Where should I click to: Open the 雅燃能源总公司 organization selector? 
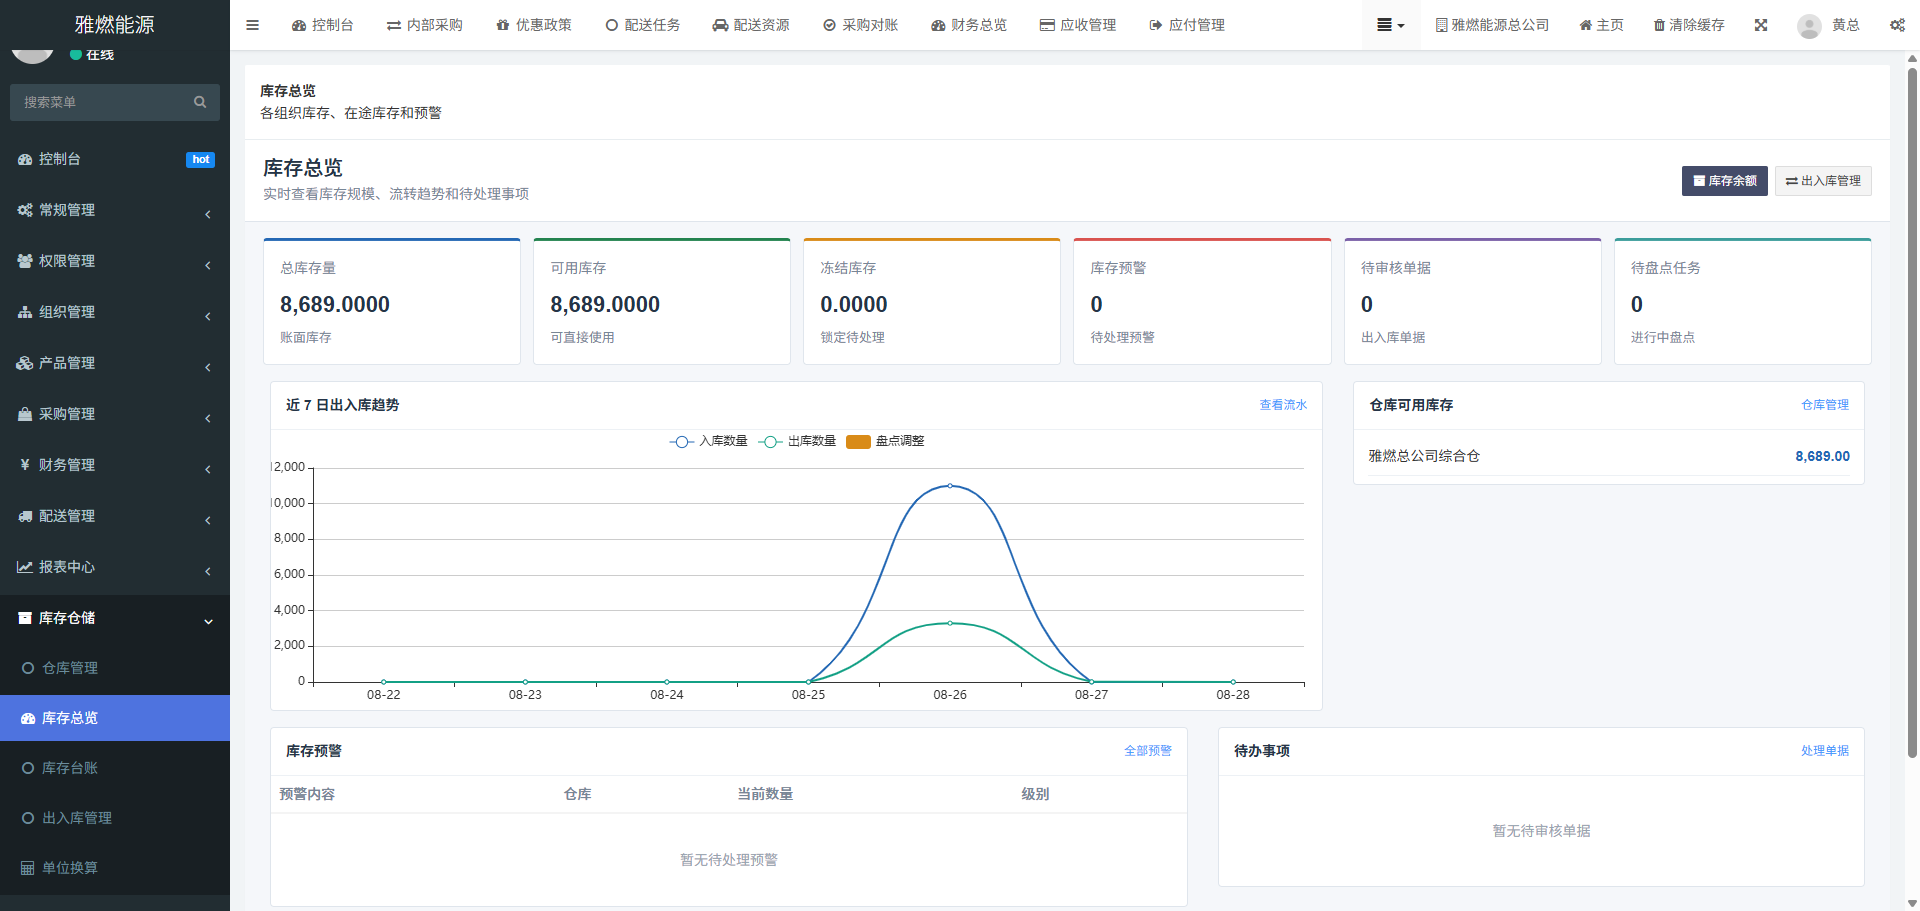click(x=1492, y=25)
